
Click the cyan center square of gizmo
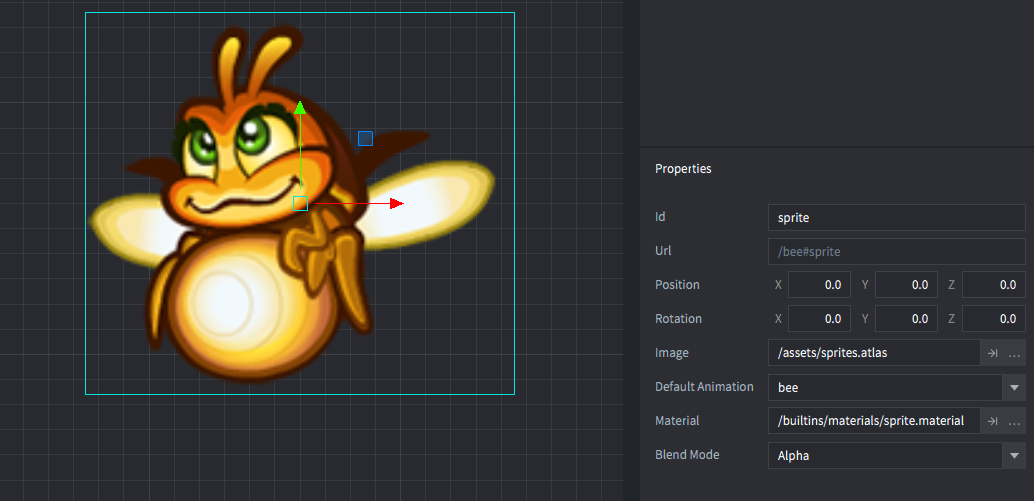click(x=301, y=204)
